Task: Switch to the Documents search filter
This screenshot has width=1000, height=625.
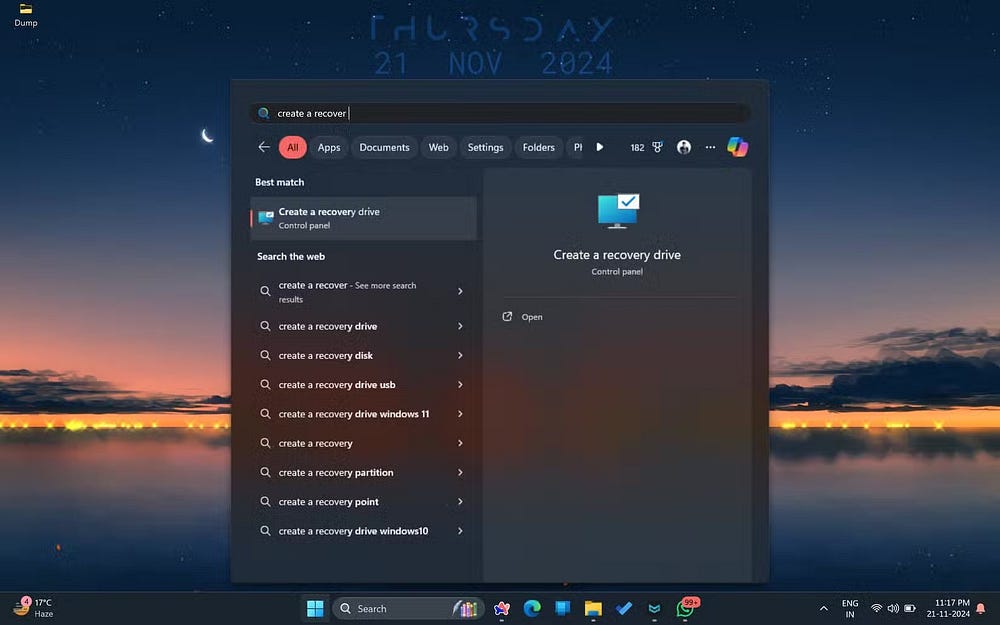Action: (384, 147)
